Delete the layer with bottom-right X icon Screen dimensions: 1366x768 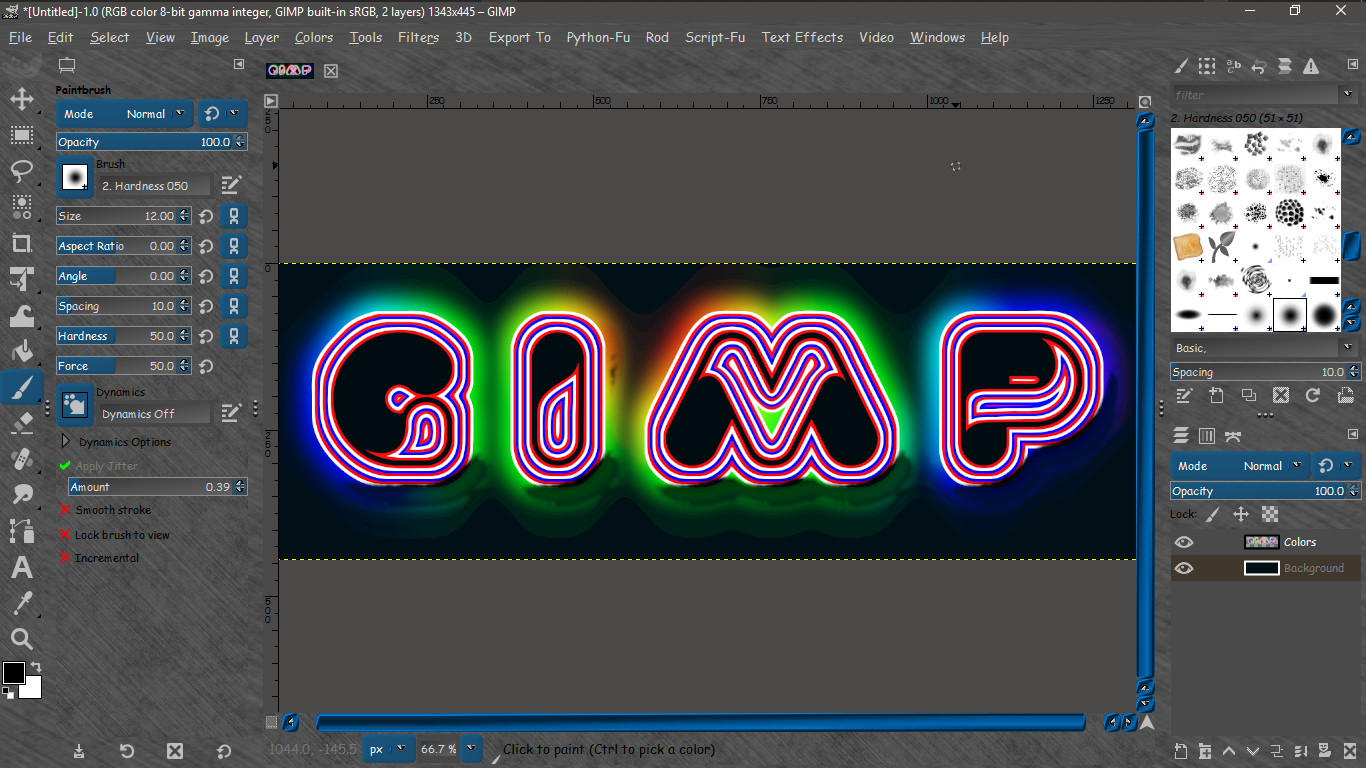1350,751
